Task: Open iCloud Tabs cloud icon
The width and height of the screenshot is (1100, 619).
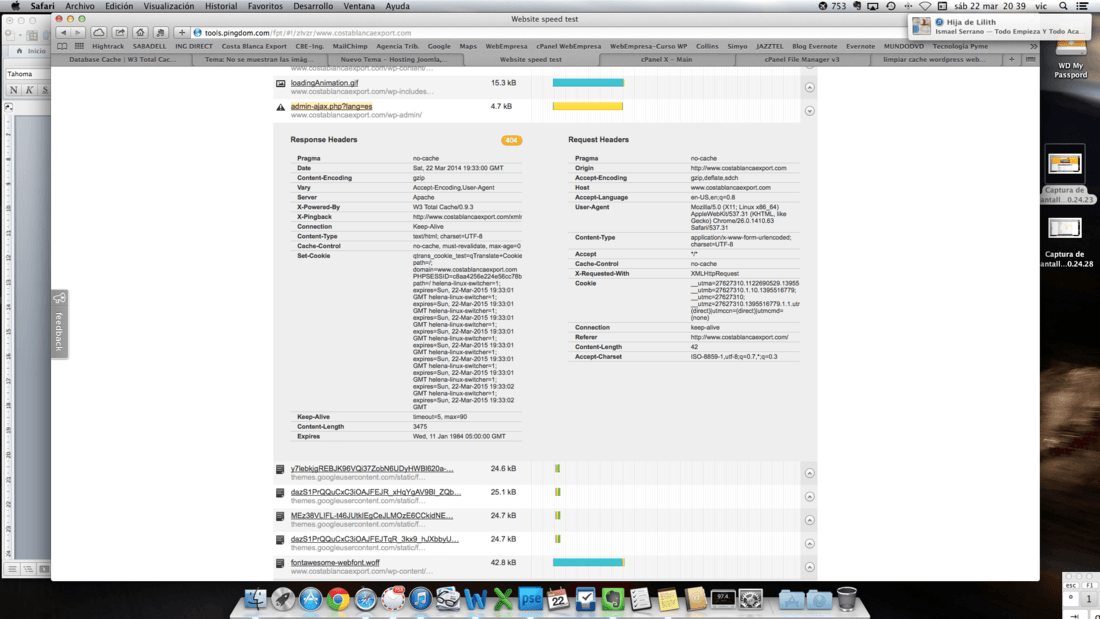Action: point(99,32)
